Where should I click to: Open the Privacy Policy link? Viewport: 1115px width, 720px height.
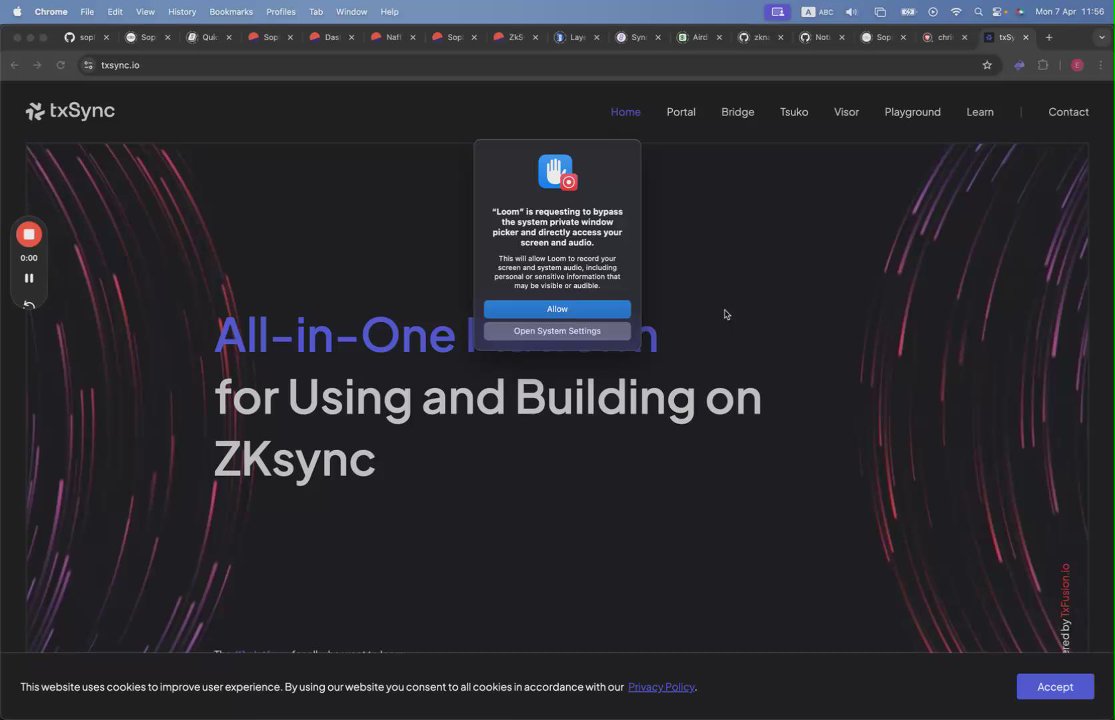[x=661, y=687]
